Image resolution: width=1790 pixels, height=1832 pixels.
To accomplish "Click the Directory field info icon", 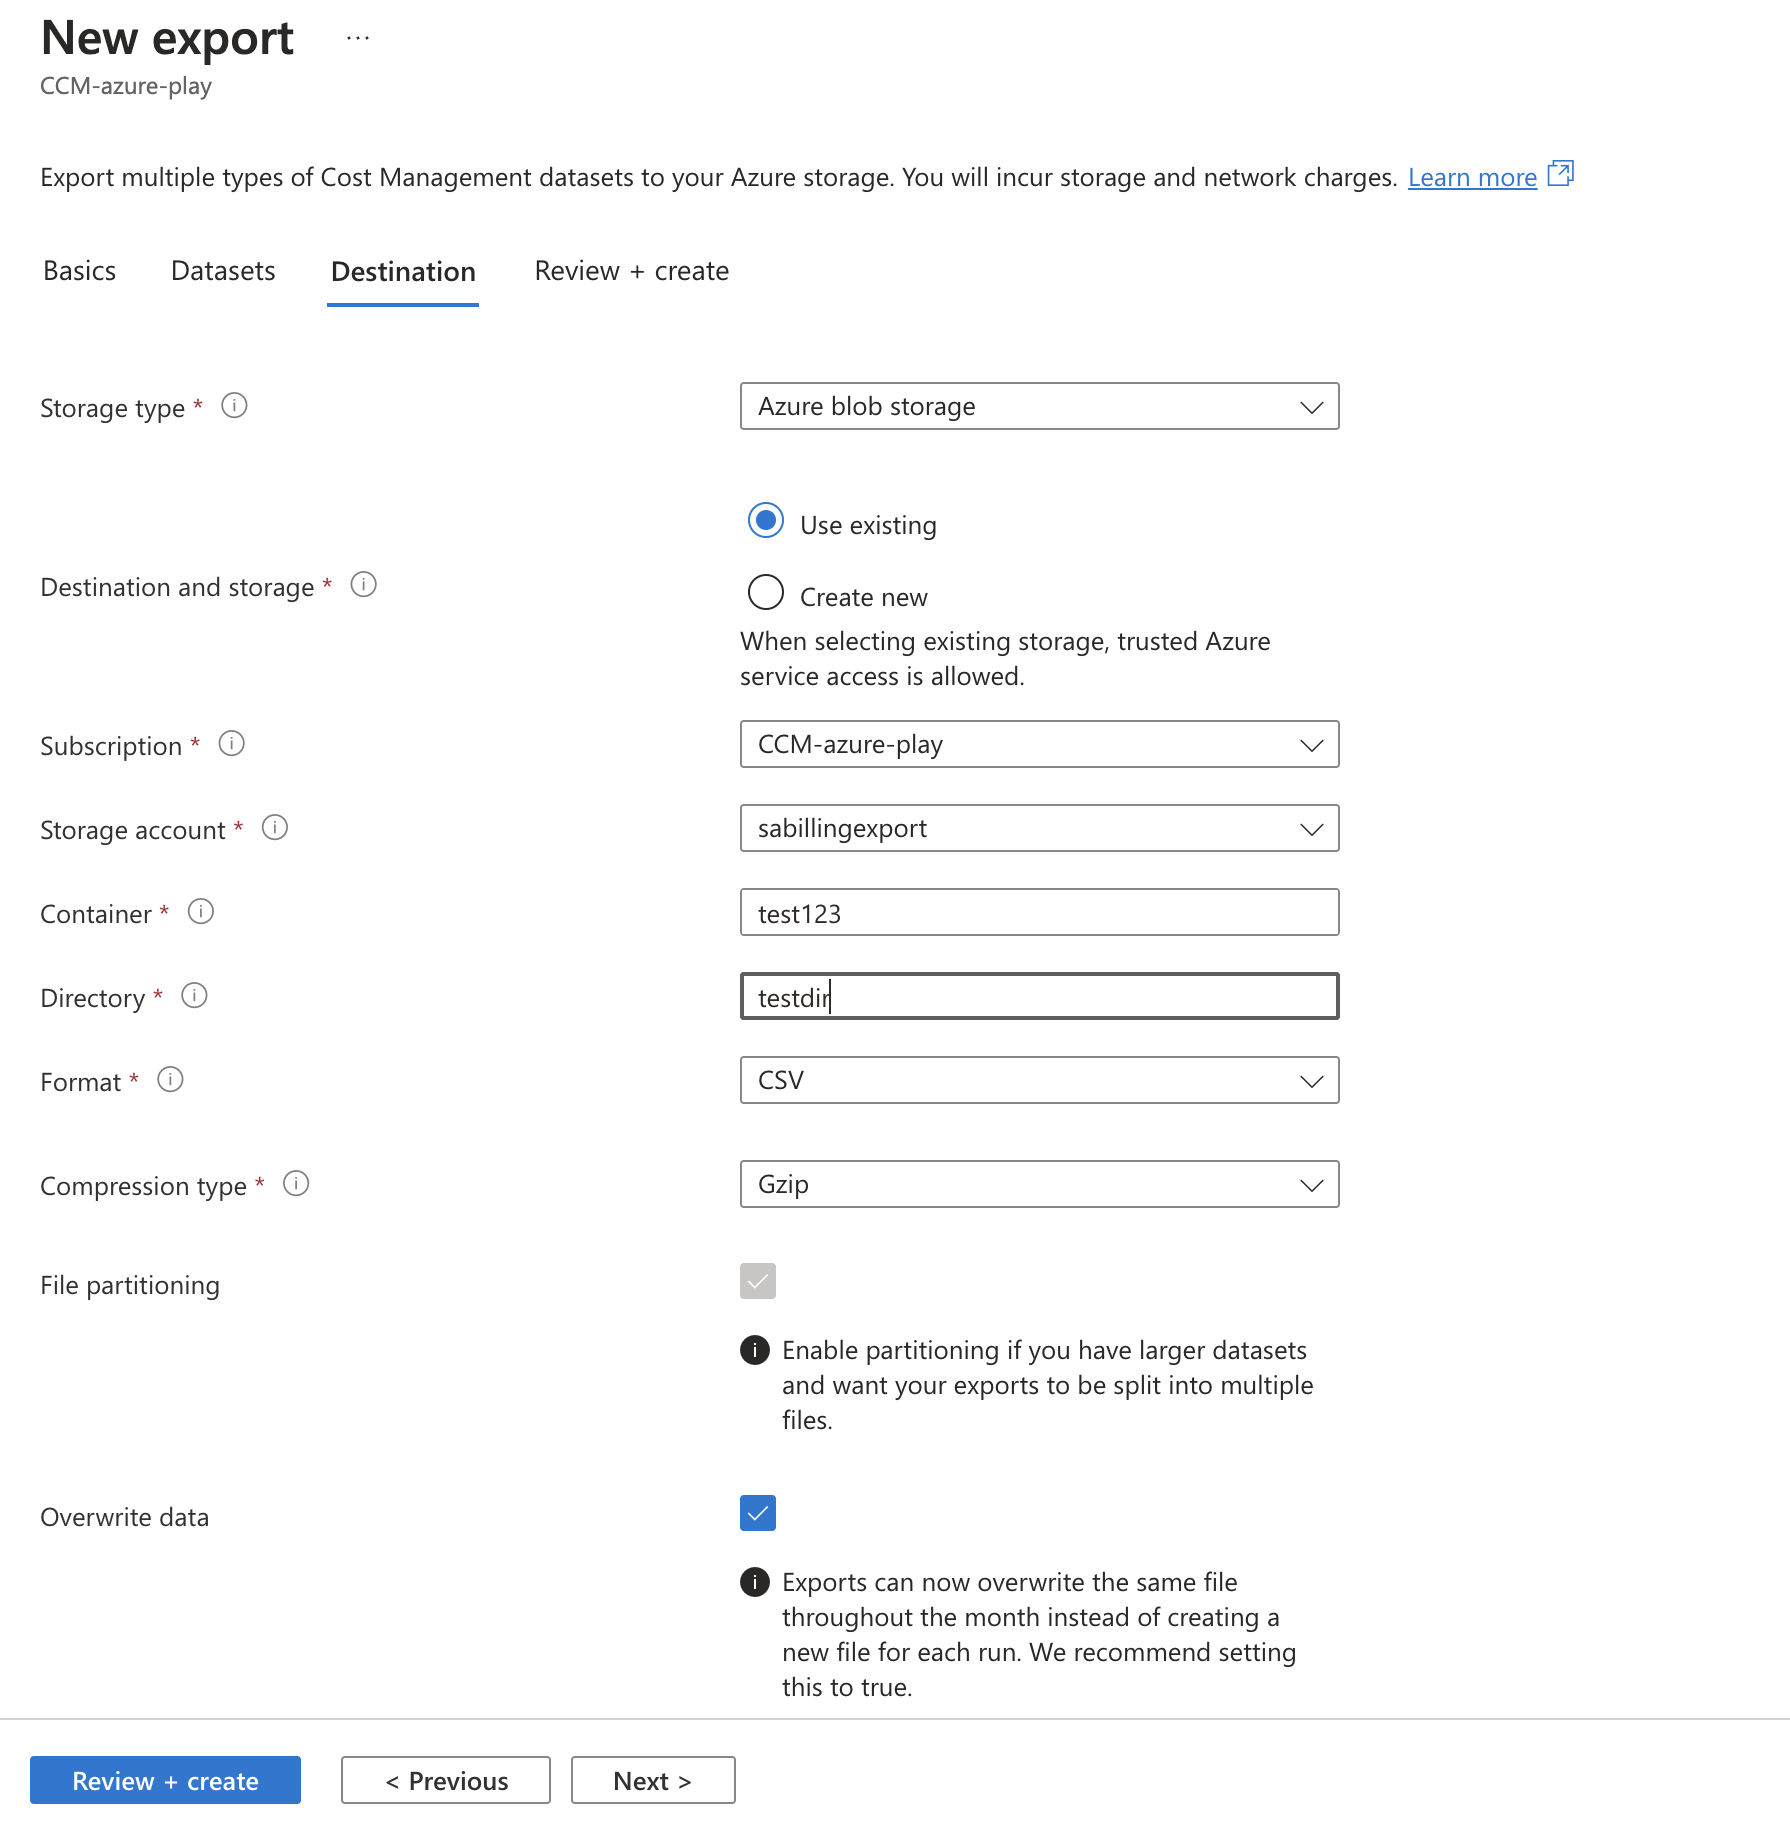I will click(194, 996).
